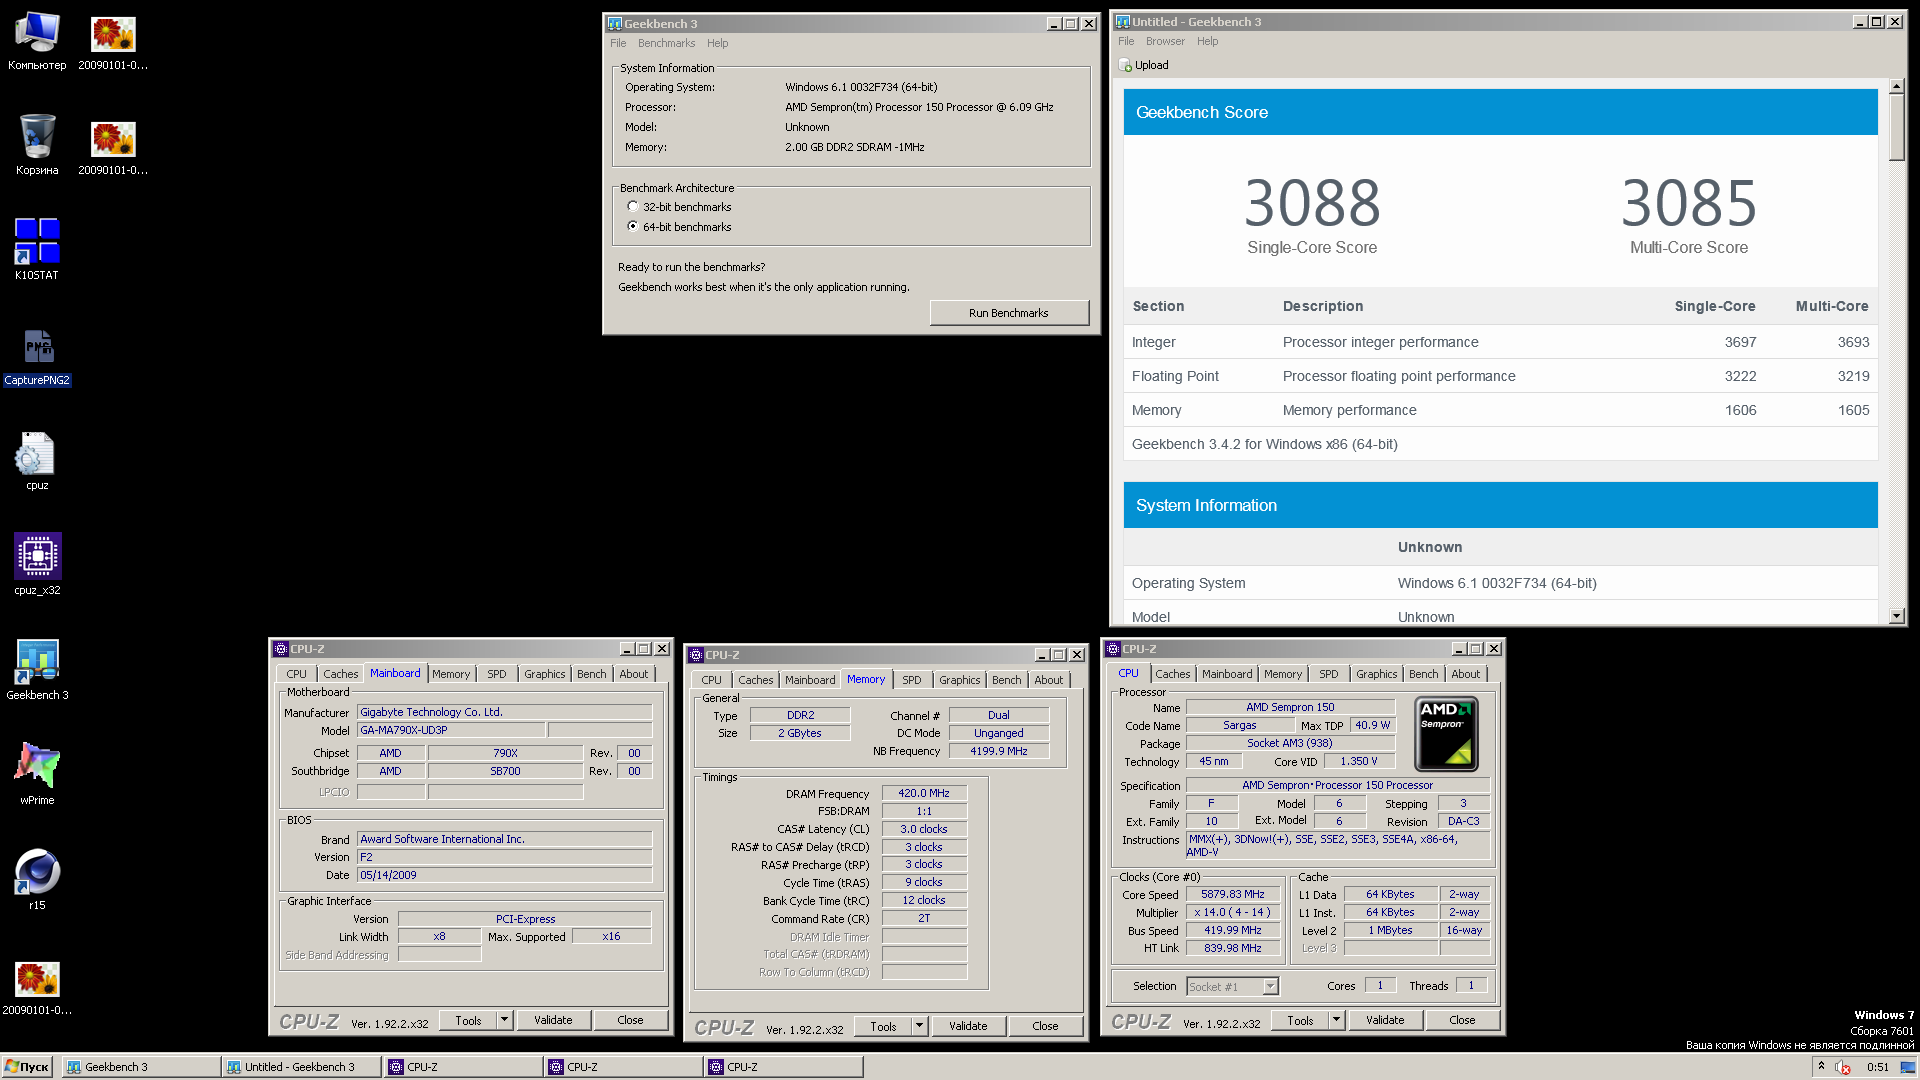1920x1080 pixels.
Task: Open the Корзина recycle bin icon
Action: [37, 145]
